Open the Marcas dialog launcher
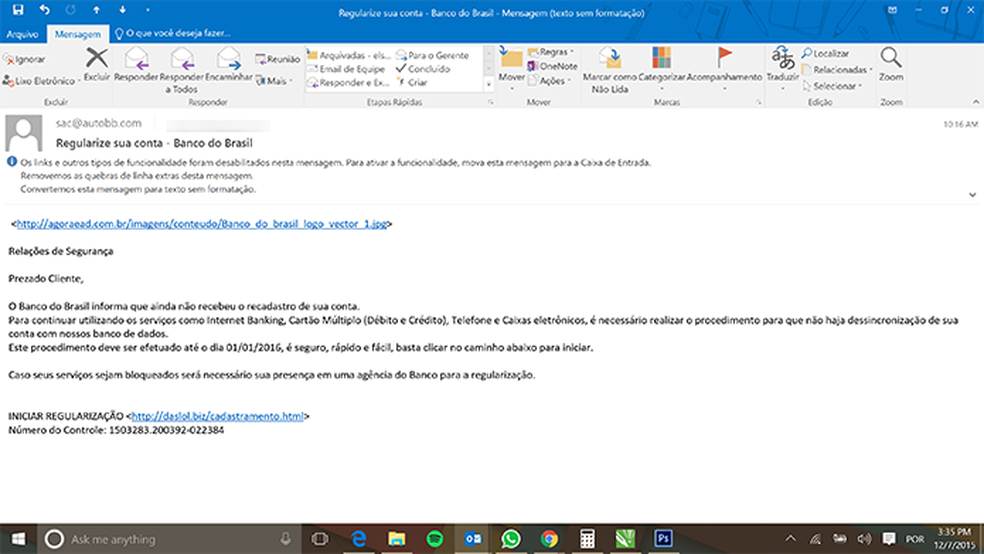 759,102
